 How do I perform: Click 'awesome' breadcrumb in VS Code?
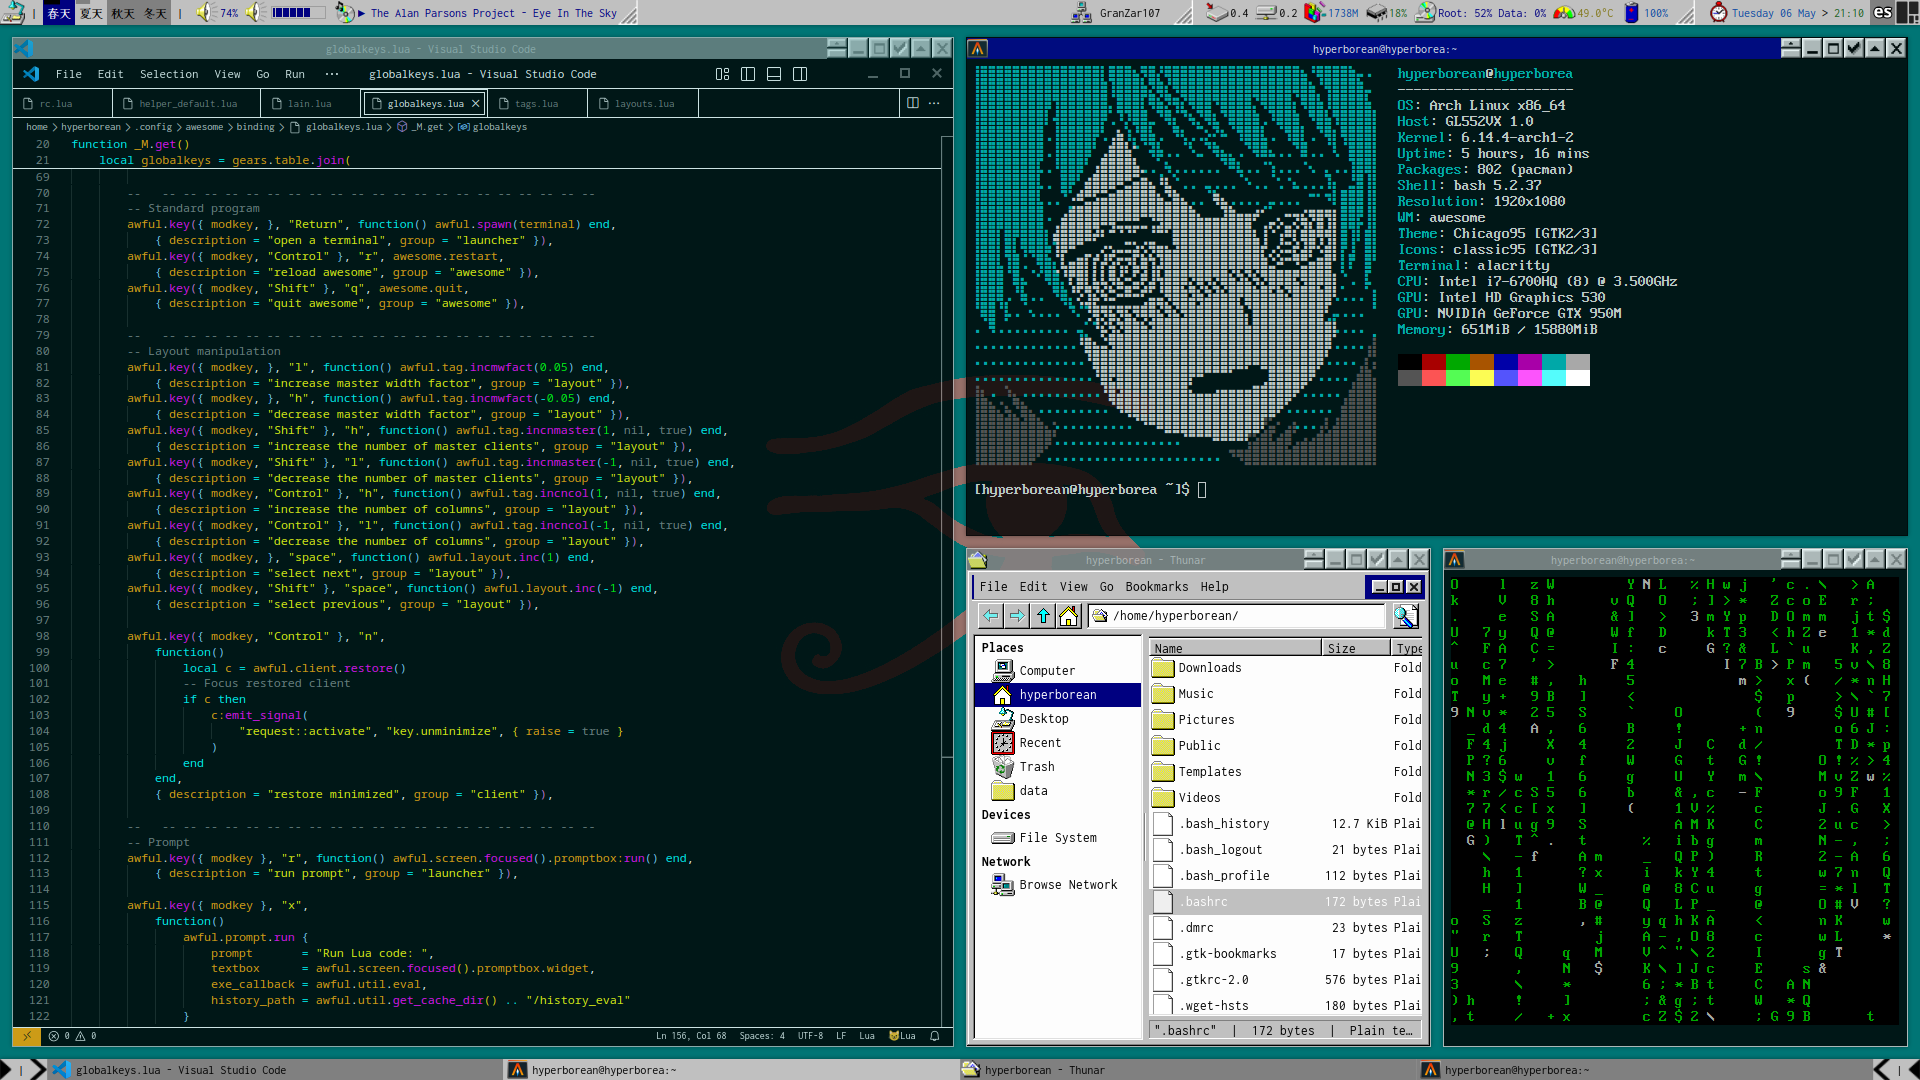pyautogui.click(x=204, y=127)
